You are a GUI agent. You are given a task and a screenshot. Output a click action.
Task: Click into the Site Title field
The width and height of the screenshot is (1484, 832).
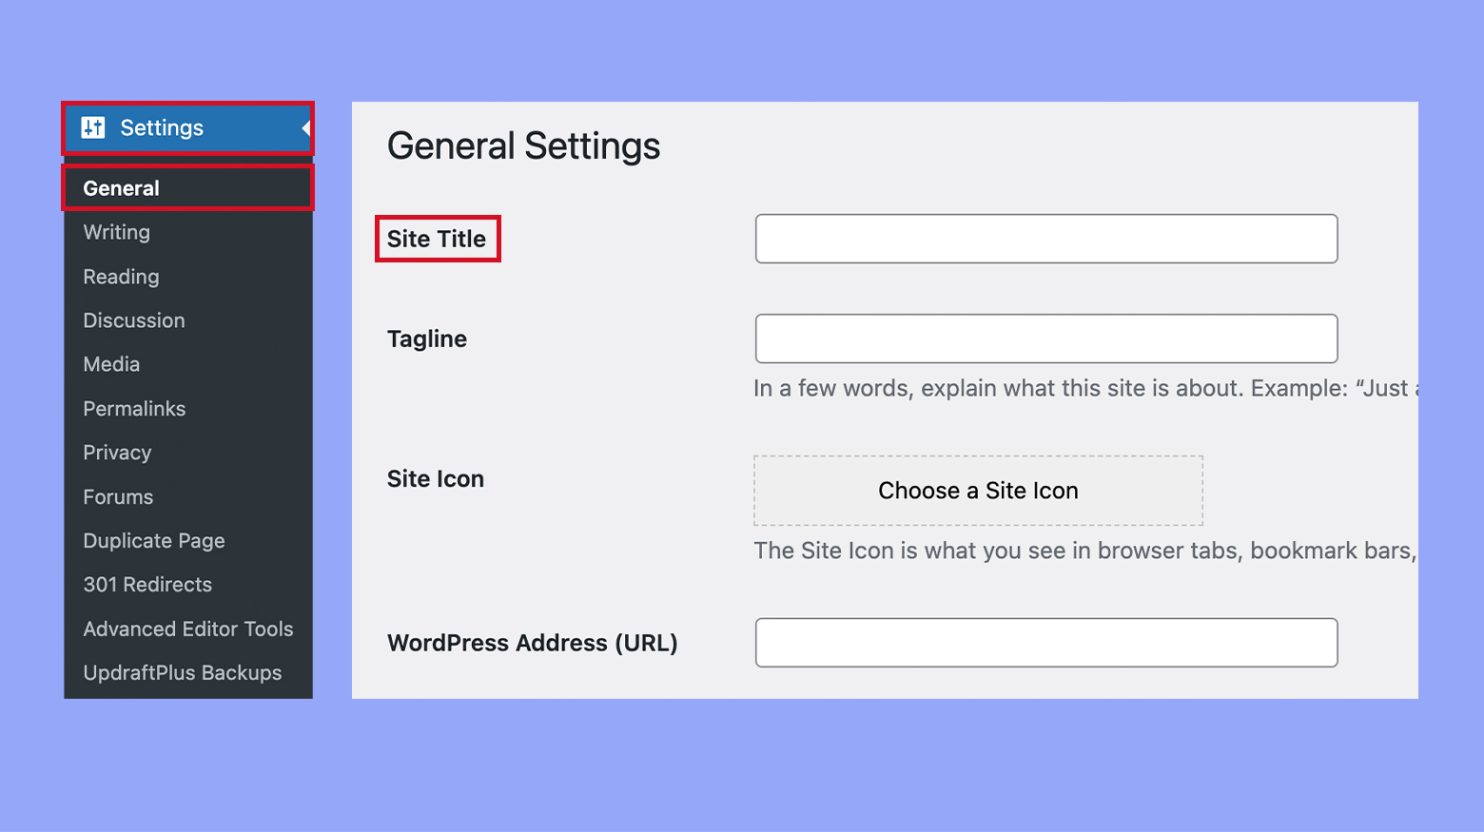click(1045, 239)
